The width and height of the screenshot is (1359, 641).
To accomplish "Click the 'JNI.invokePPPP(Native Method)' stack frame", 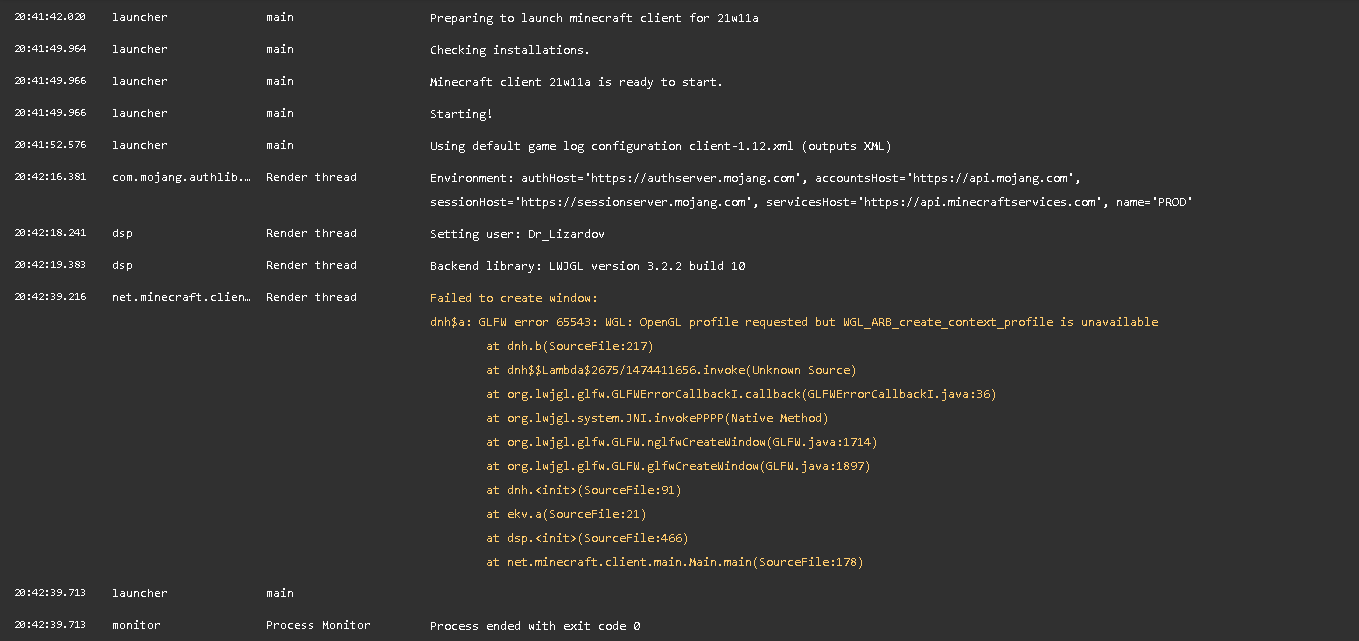I will [x=657, y=418].
